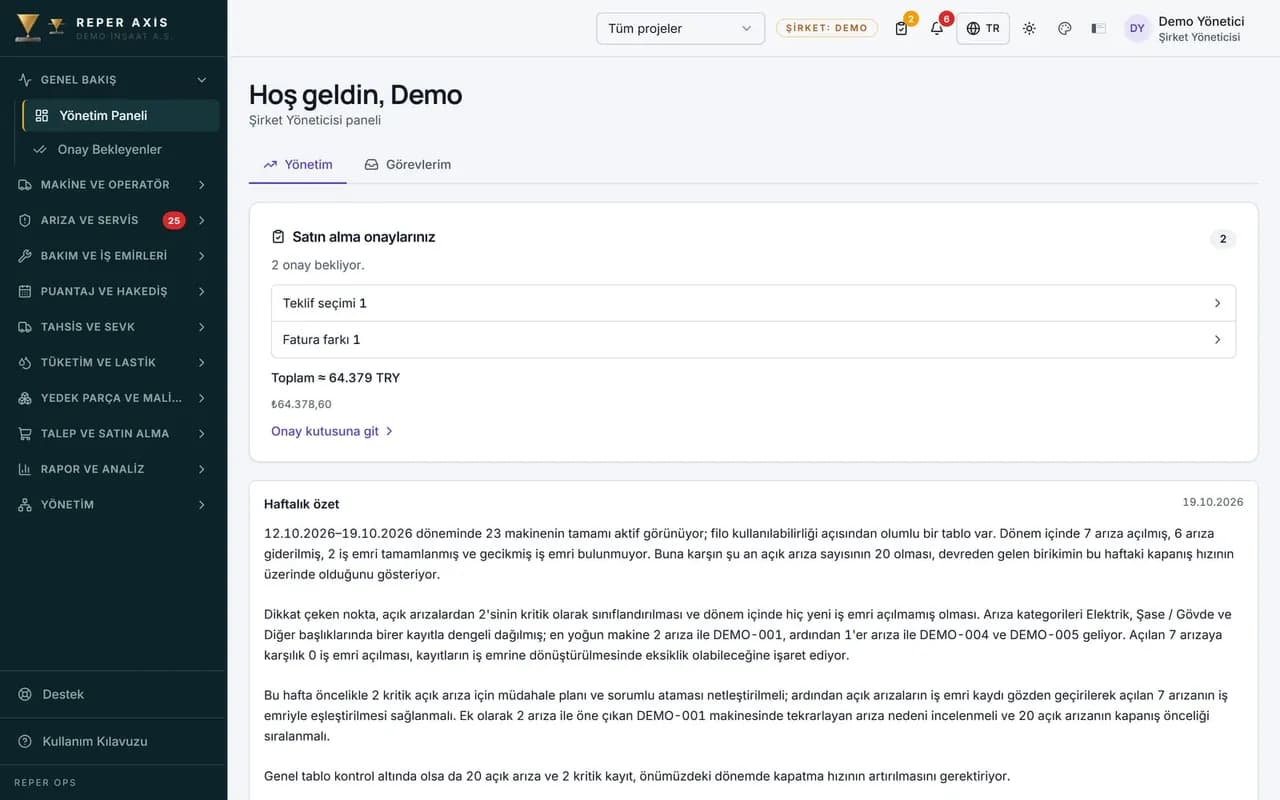Viewport: 1280px width, 800px height.
Task: Click the Arıza ve Servis shield icon
Action: coord(25,220)
